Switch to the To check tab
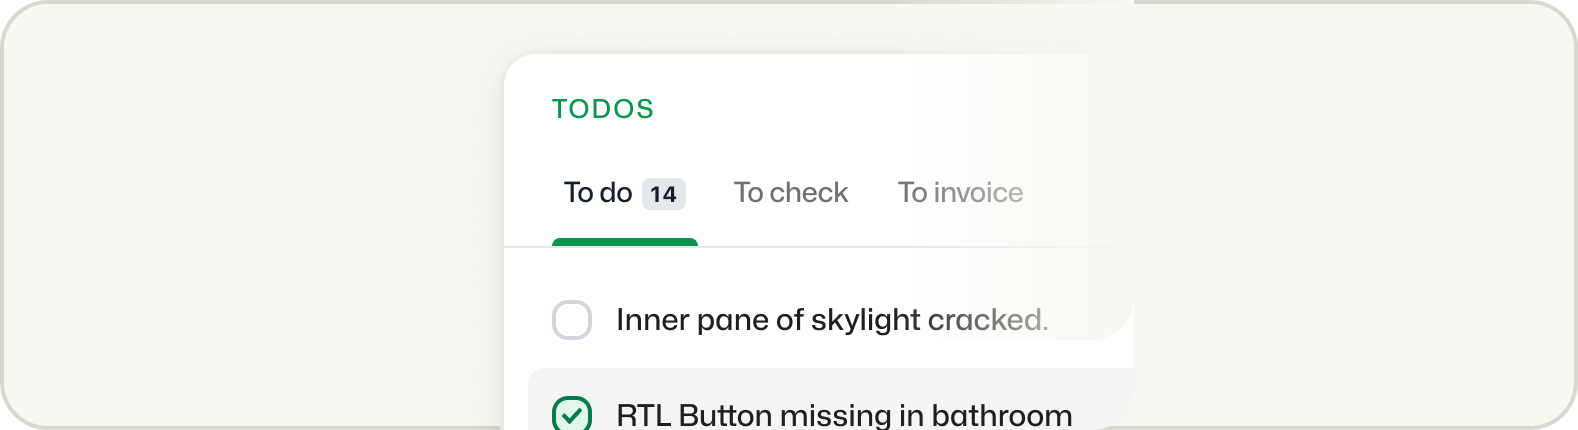The image size is (1578, 430). click(790, 192)
